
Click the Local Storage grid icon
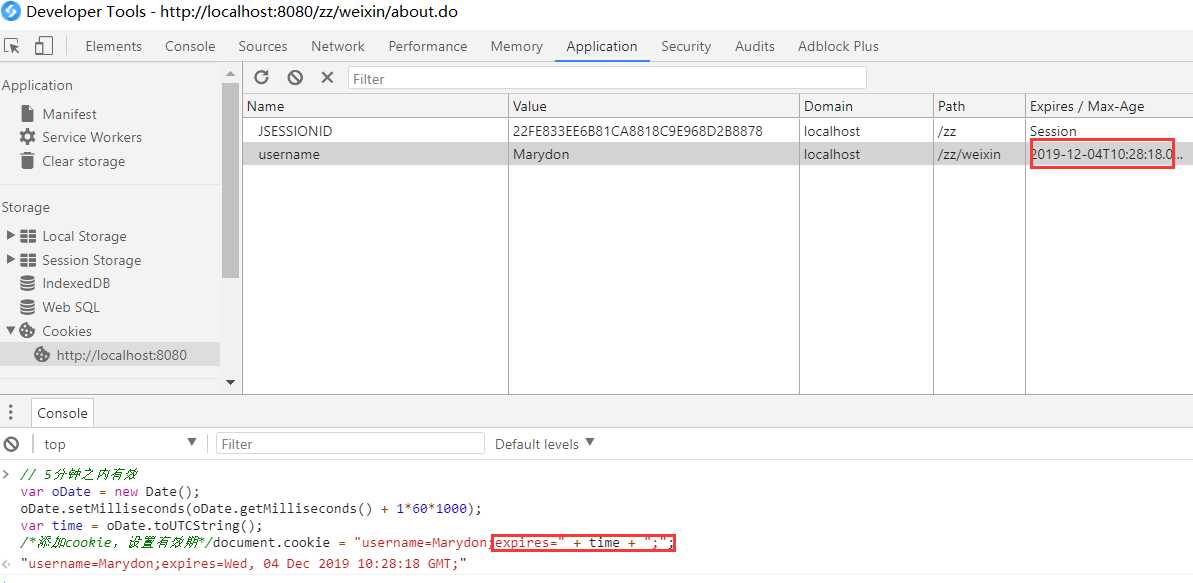[27, 236]
